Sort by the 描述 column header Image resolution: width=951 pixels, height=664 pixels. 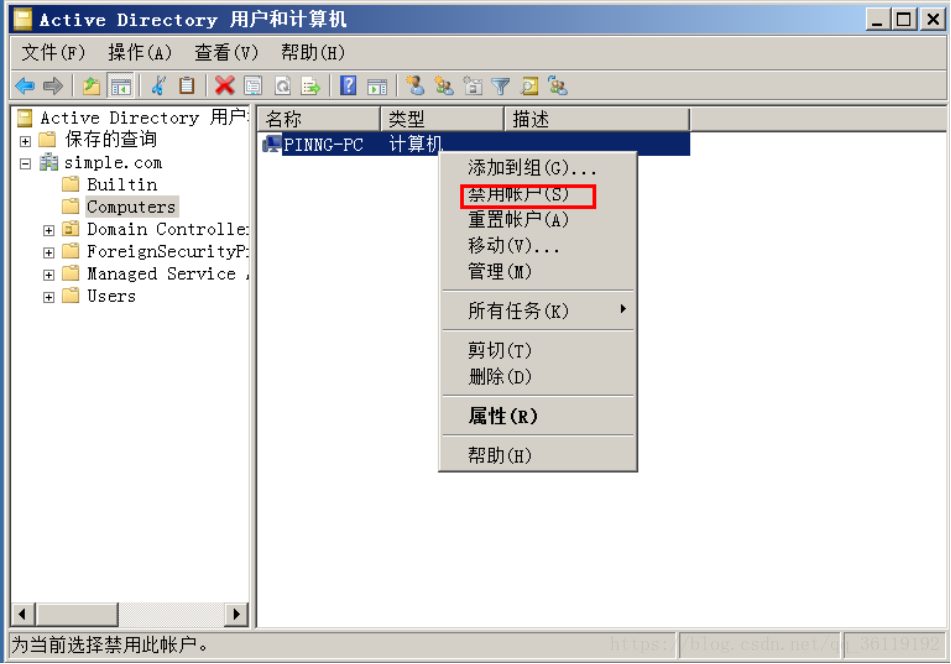[597, 119]
